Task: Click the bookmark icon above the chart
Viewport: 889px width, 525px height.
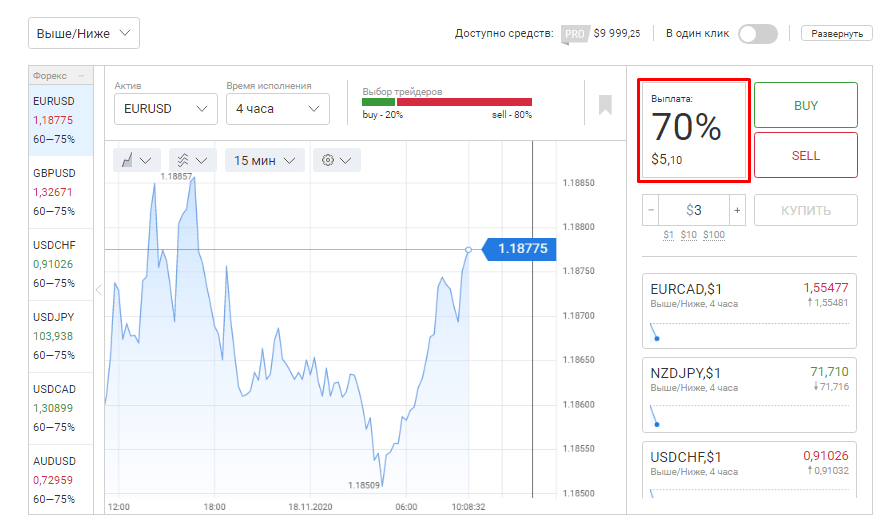Action: tap(605, 105)
